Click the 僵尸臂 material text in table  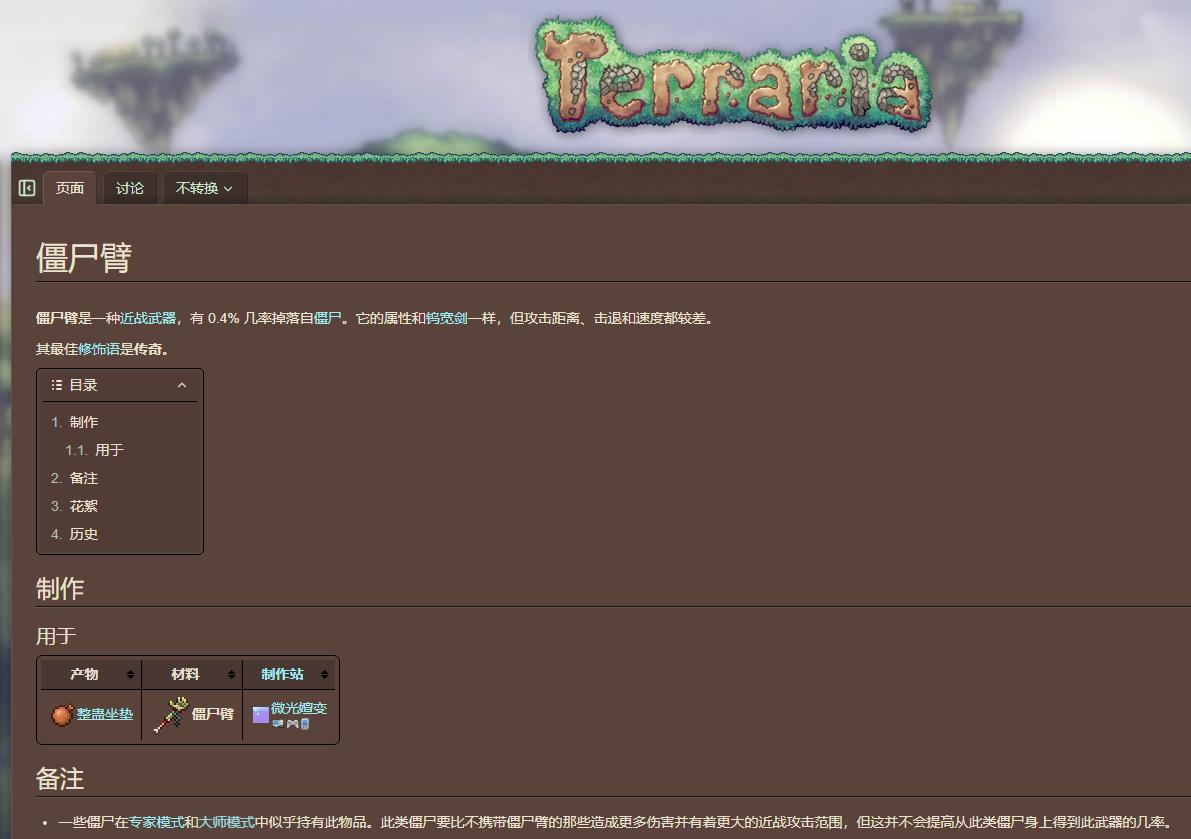click(x=213, y=714)
